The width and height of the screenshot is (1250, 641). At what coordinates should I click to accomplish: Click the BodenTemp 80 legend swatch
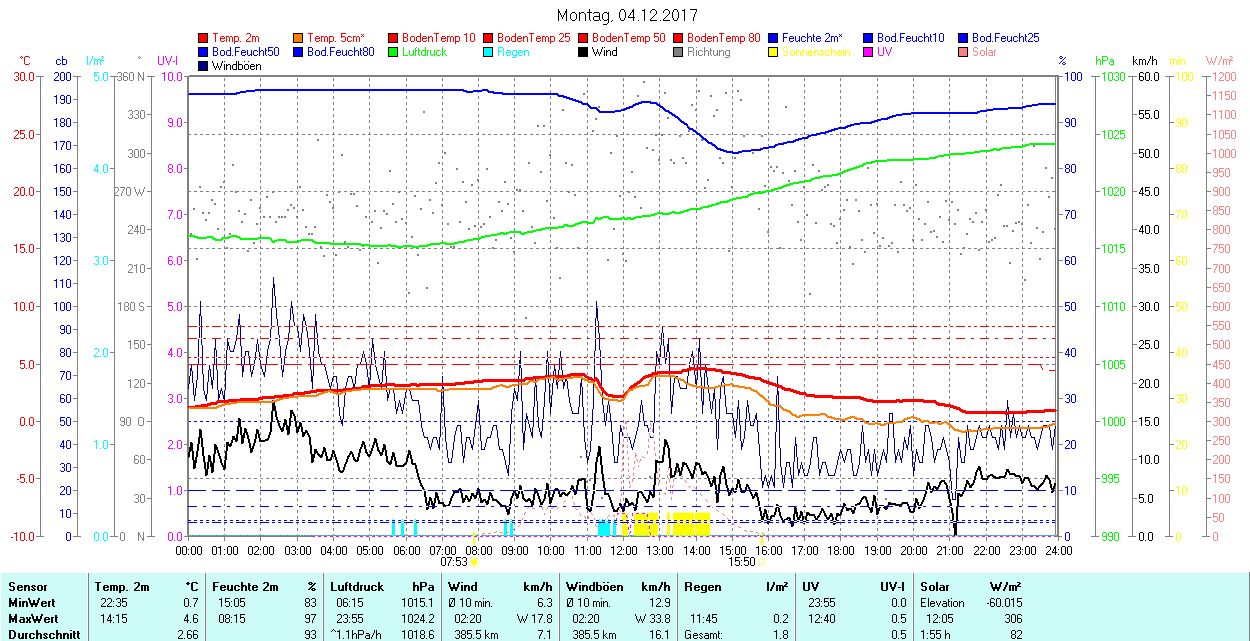[x=678, y=38]
